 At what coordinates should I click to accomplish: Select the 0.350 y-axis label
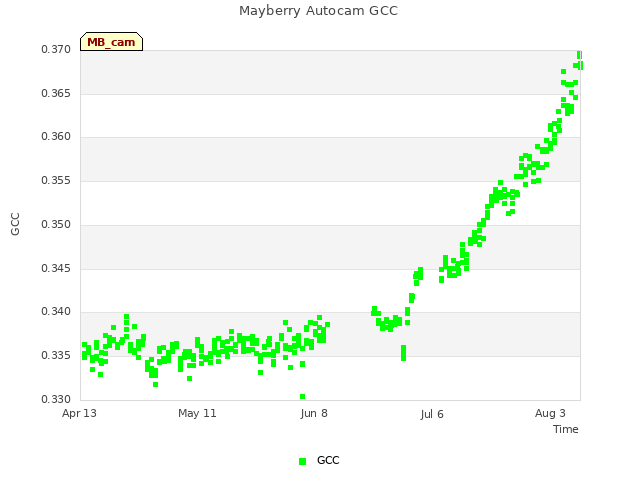click(56, 224)
